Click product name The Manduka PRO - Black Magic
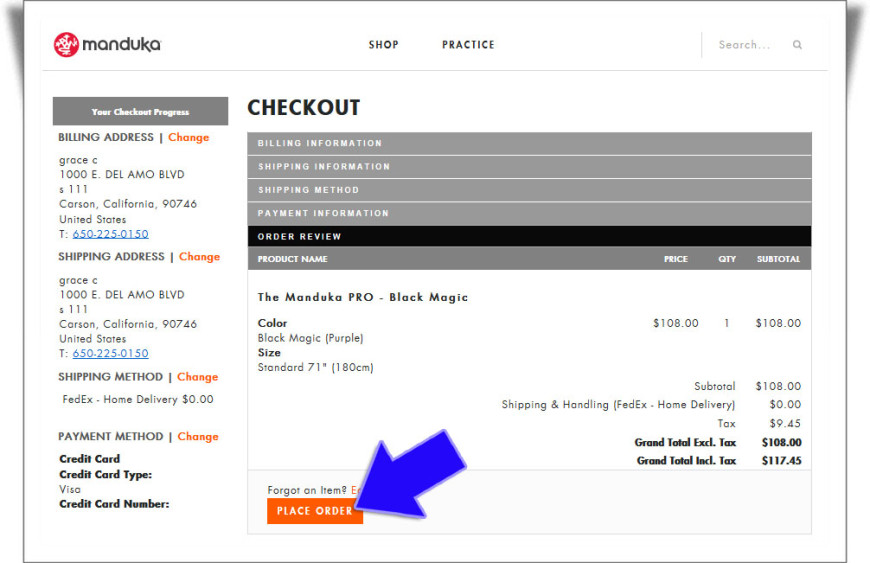 click(x=363, y=297)
